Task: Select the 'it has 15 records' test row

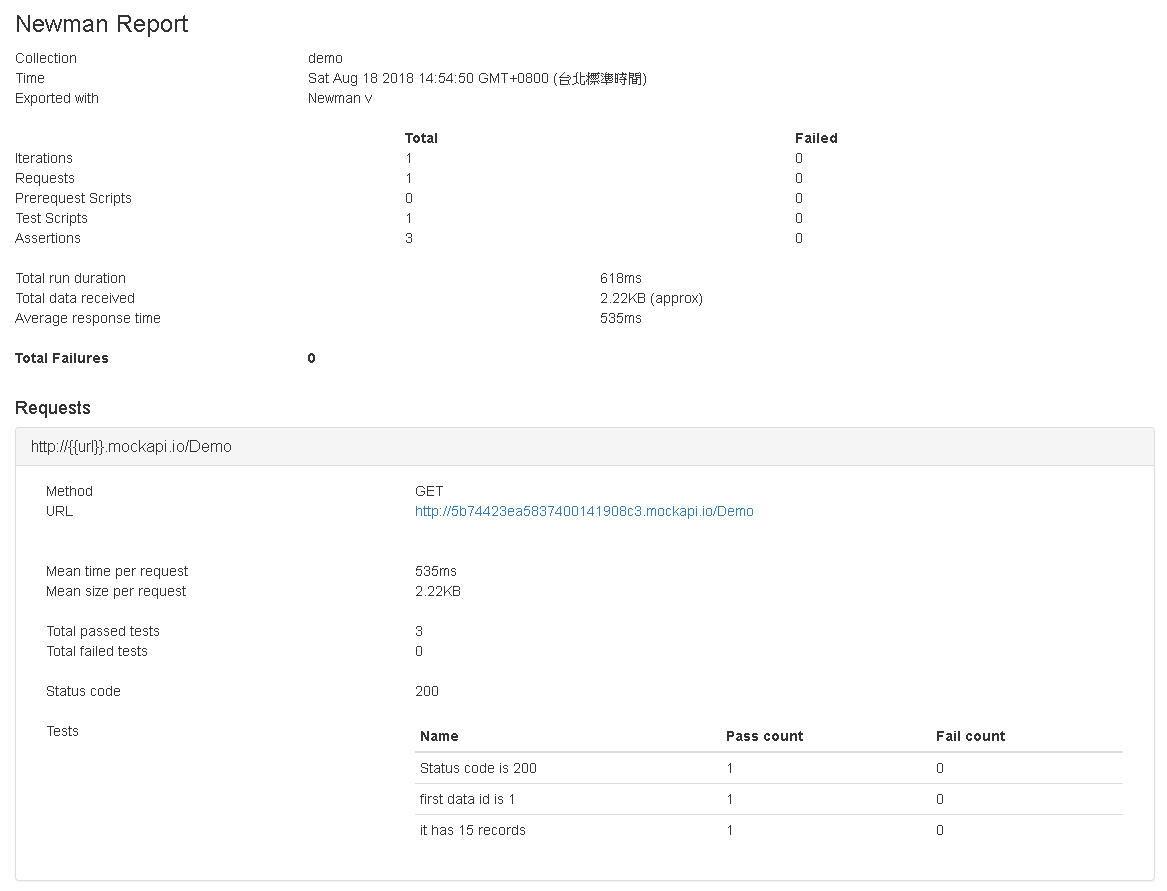Action: 769,831
